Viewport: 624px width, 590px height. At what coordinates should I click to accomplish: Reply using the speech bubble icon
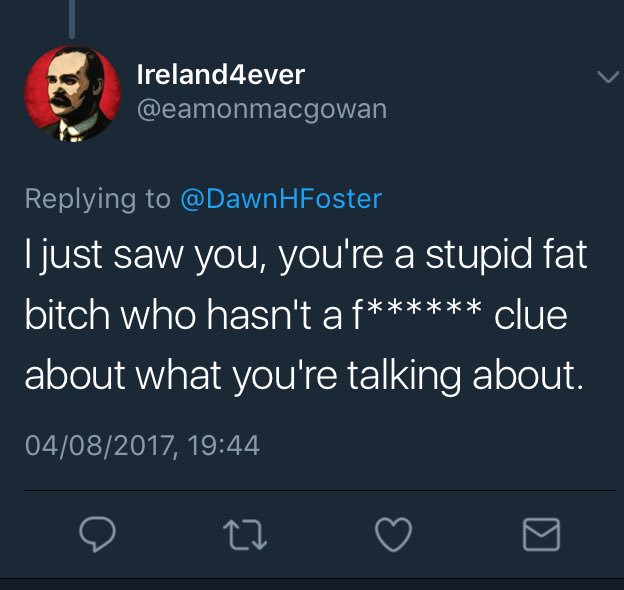coord(98,534)
